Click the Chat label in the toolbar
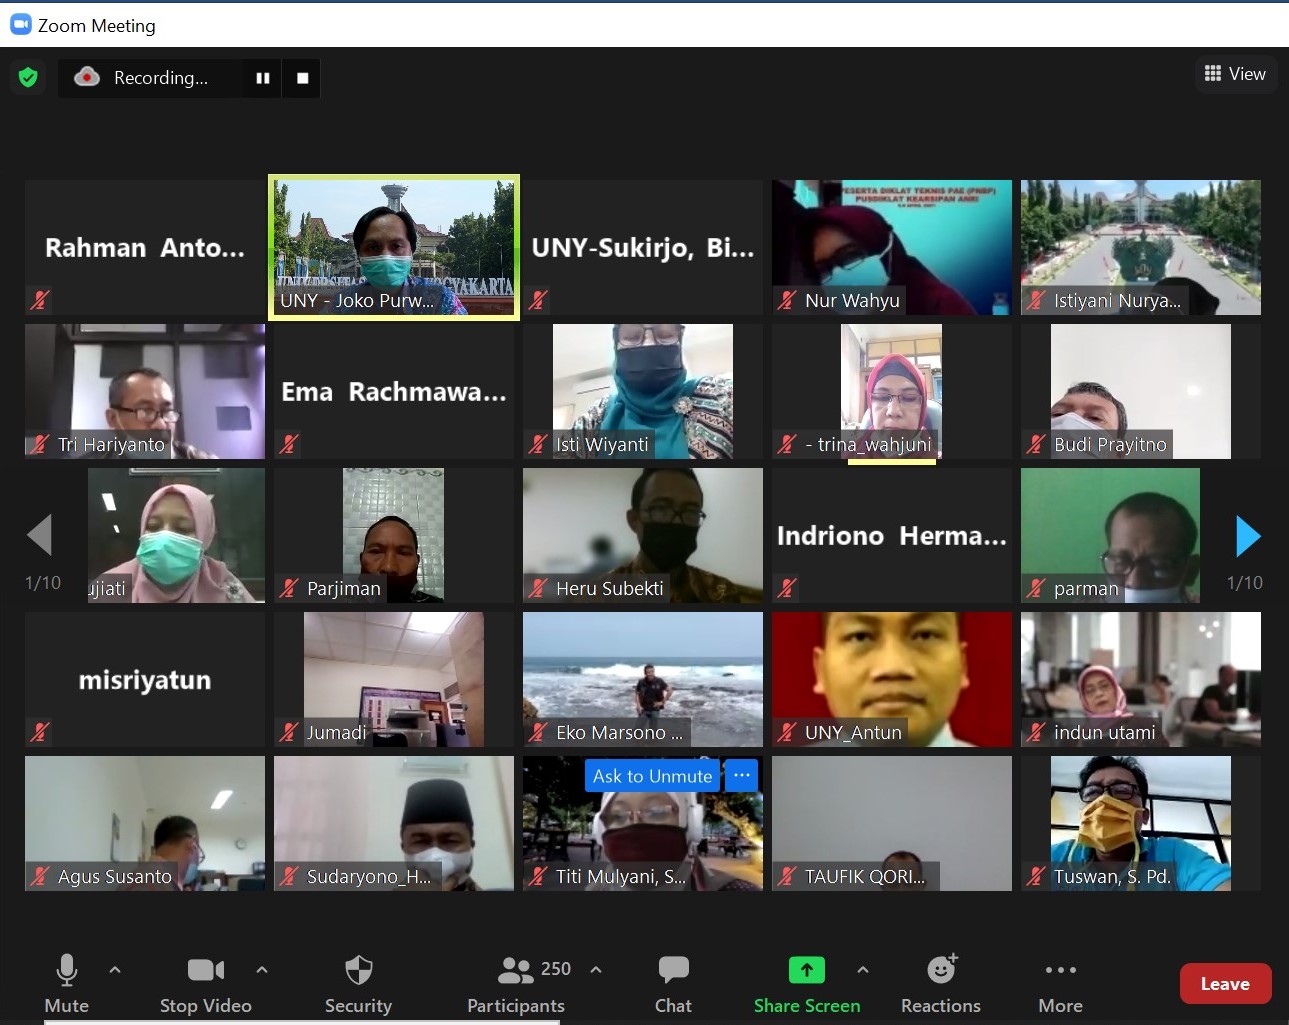 click(x=673, y=1005)
